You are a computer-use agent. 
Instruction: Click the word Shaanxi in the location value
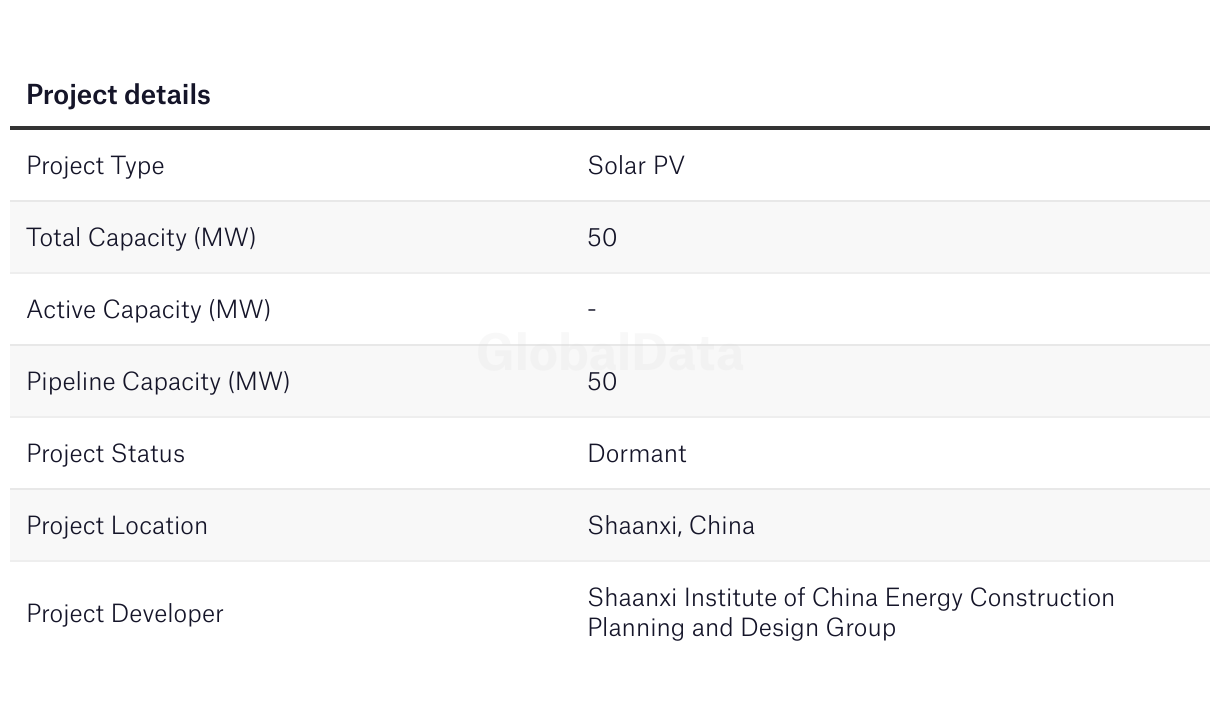click(634, 526)
